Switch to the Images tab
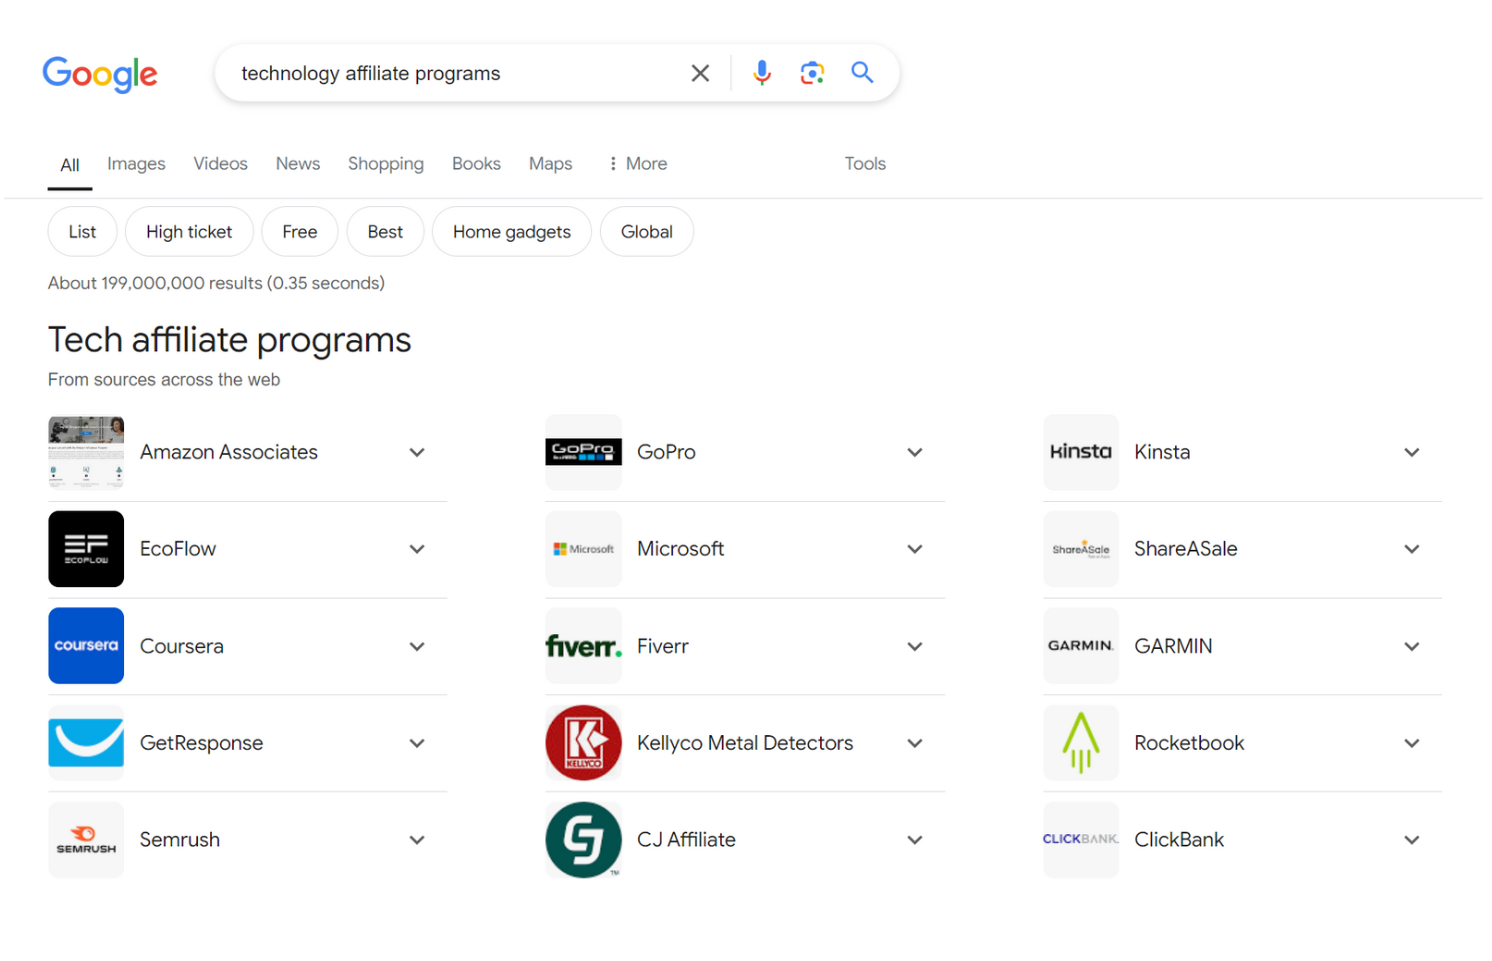The height and width of the screenshot is (961, 1492). click(x=136, y=163)
